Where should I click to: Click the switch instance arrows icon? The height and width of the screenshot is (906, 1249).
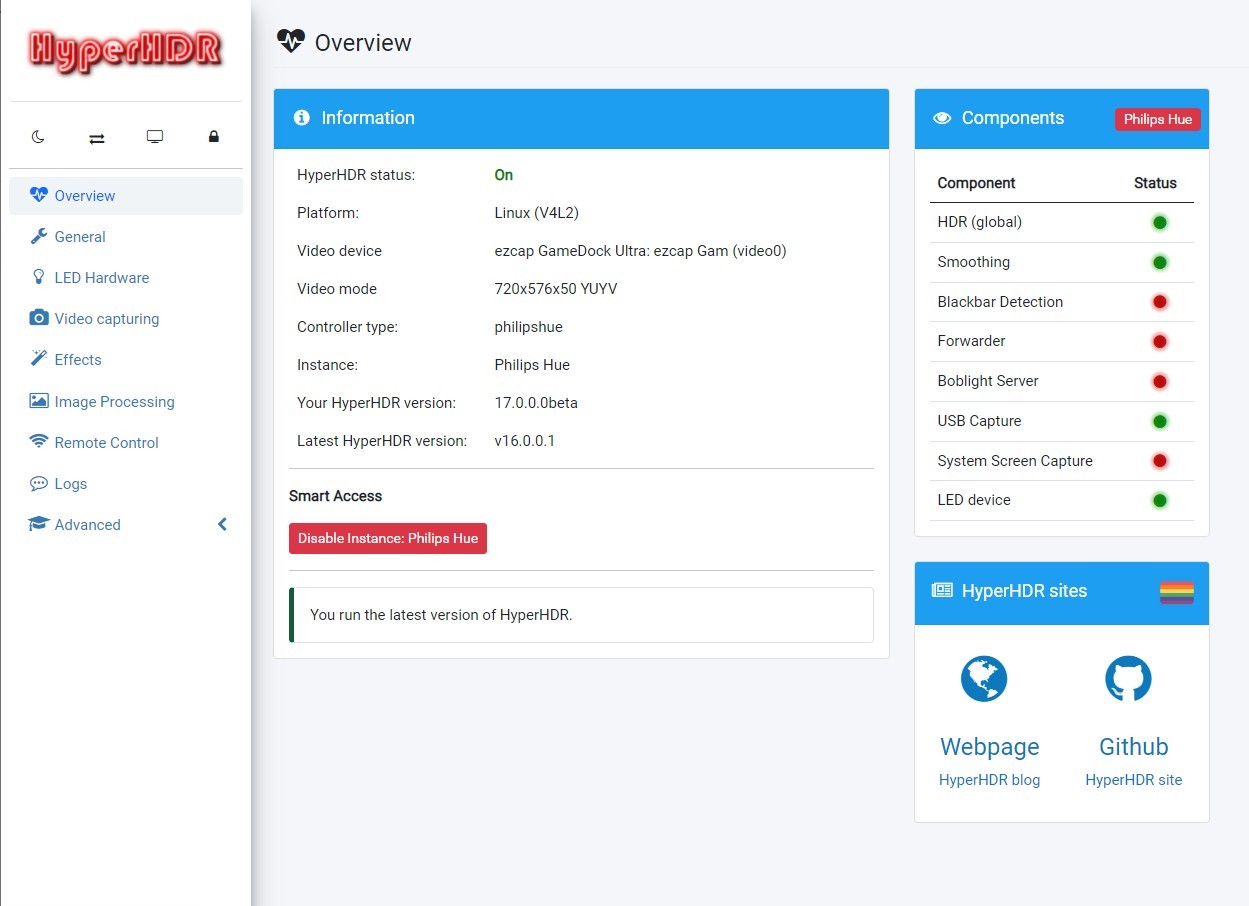(x=97, y=138)
